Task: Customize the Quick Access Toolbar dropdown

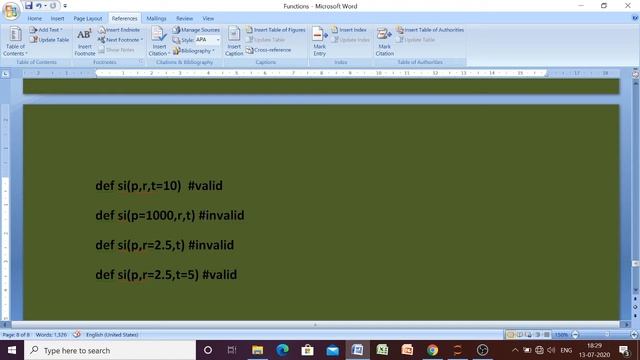Action: [x=65, y=6]
